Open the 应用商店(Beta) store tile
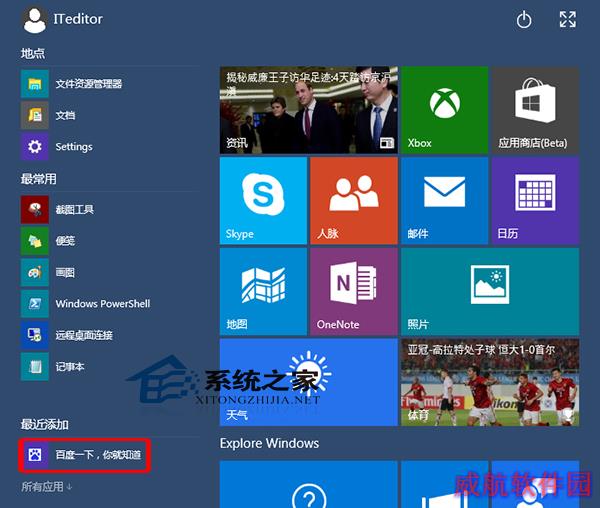This screenshot has width=600, height=508. pyautogui.click(x=535, y=110)
